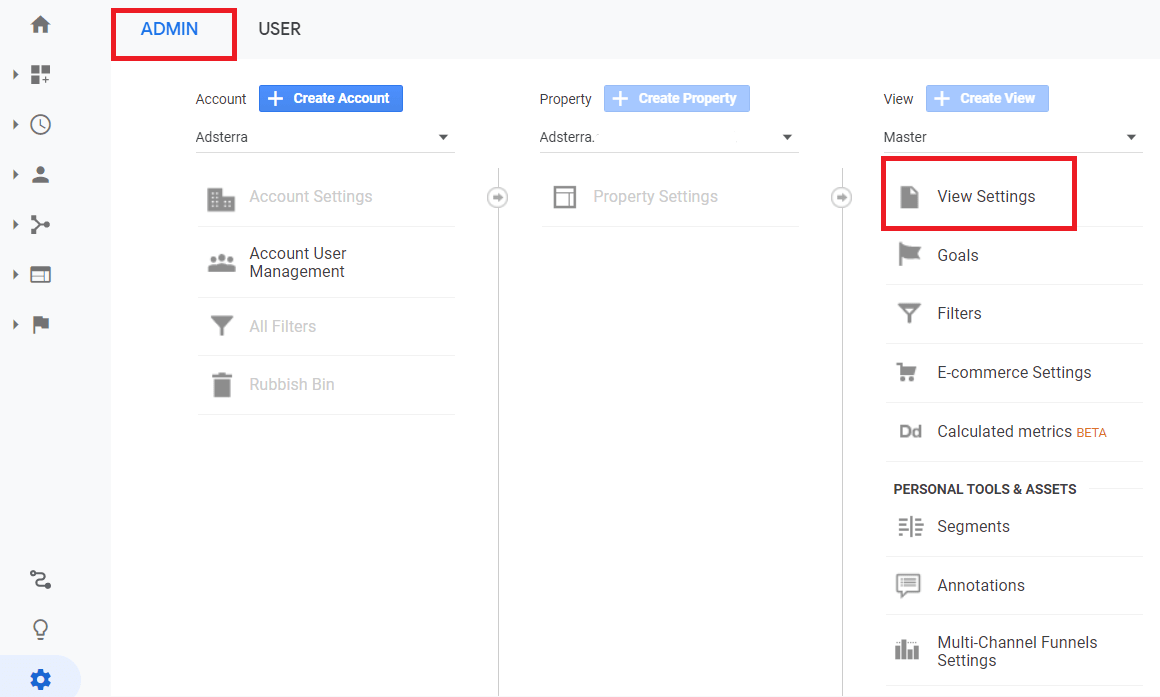Open the Behavior reports icon
The image size is (1160, 697).
click(x=39, y=274)
